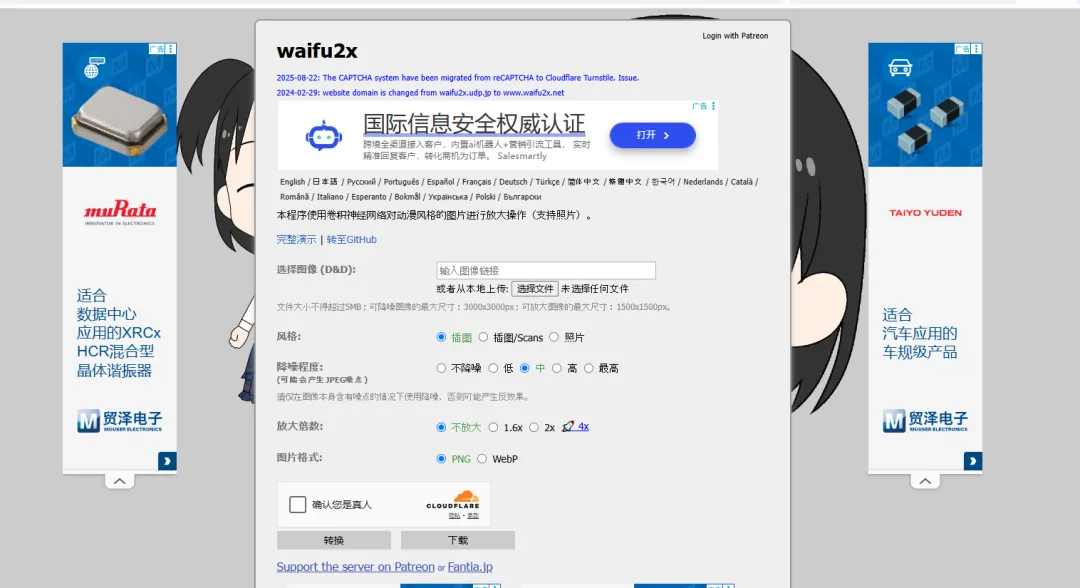Switch language to Español

[x=440, y=182]
